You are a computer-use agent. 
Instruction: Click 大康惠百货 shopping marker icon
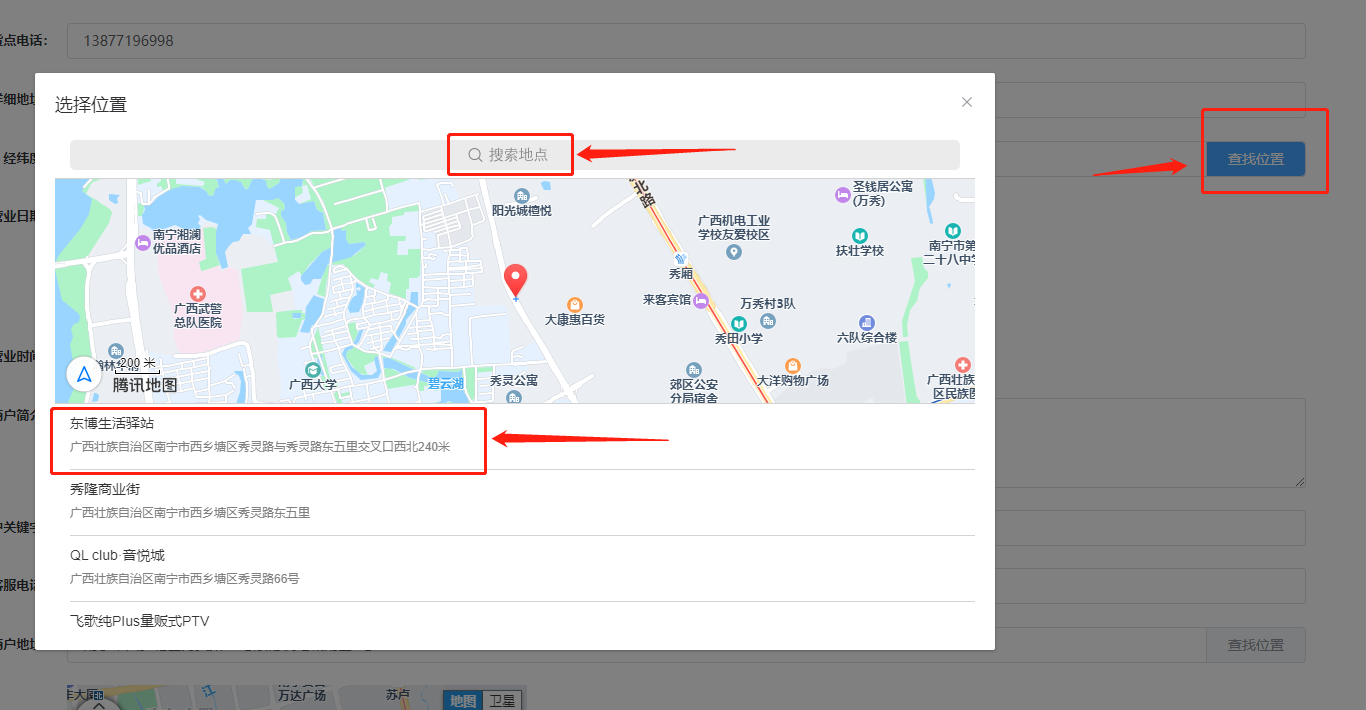(x=575, y=305)
